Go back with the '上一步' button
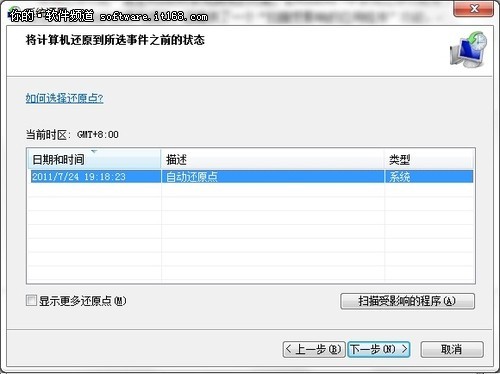 pos(314,349)
